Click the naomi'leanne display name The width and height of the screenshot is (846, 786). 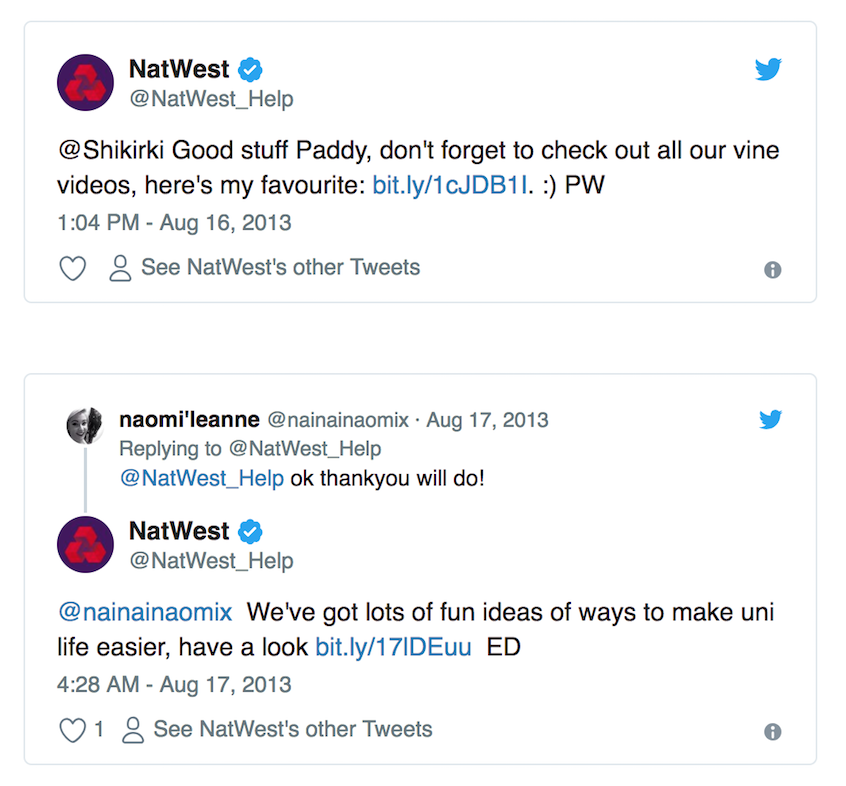pyautogui.click(x=189, y=420)
